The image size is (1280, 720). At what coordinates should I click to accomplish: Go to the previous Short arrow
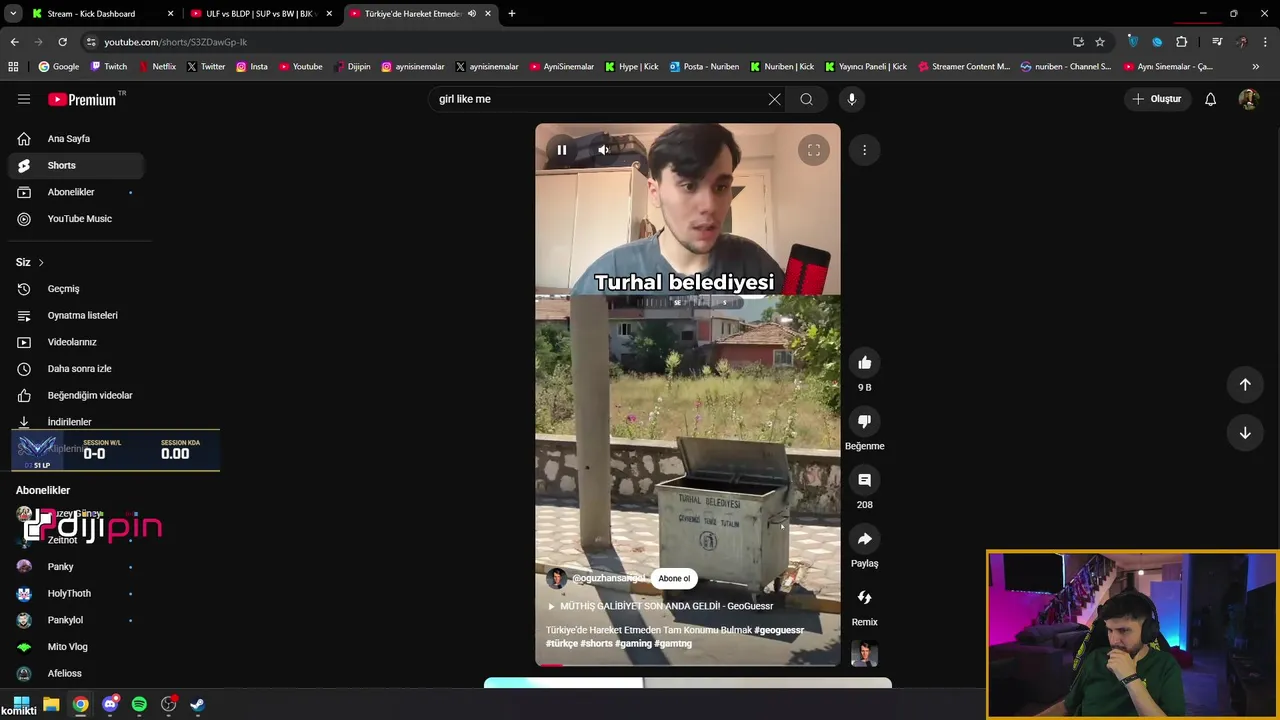click(x=1245, y=385)
